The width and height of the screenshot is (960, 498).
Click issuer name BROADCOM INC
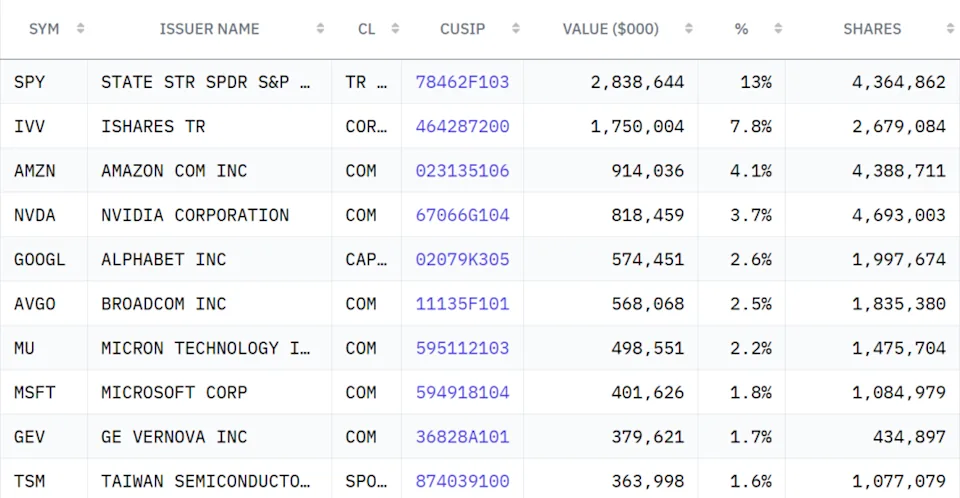tap(163, 304)
